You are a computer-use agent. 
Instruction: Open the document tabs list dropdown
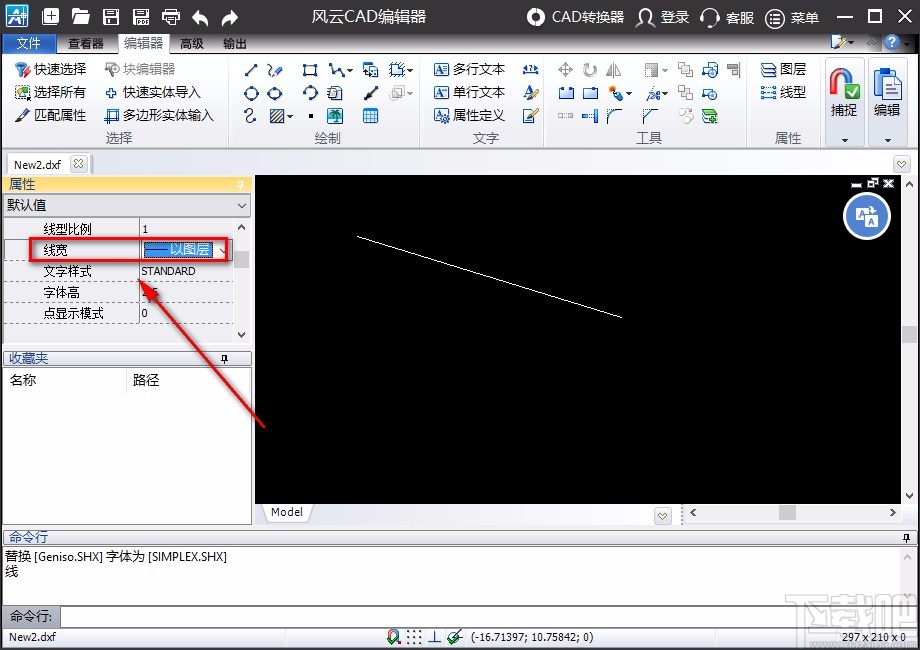(x=902, y=164)
